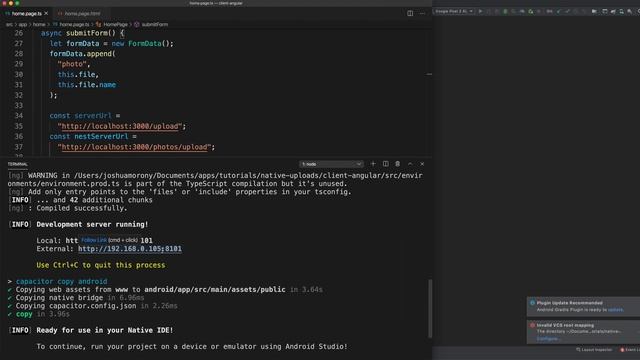This screenshot has height=360, width=640.
Task: Kill the terminal with trash icon
Action: (x=398, y=164)
